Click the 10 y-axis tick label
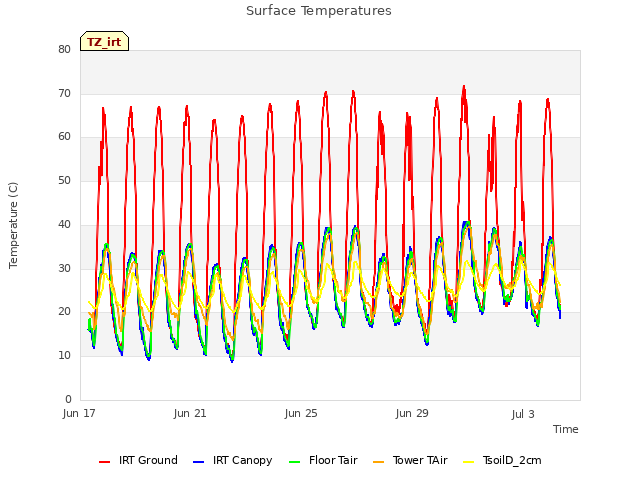The height and width of the screenshot is (480, 640). [64, 356]
